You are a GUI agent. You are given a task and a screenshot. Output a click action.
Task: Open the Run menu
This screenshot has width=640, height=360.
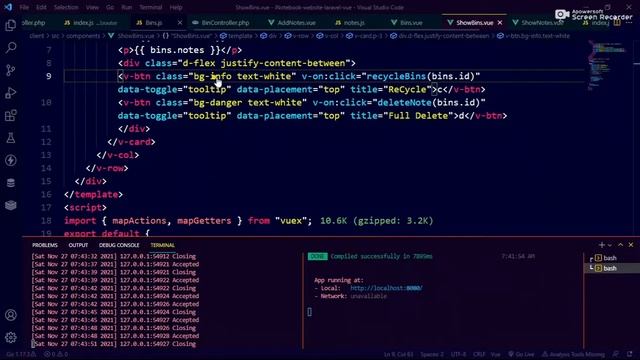click(127, 7)
